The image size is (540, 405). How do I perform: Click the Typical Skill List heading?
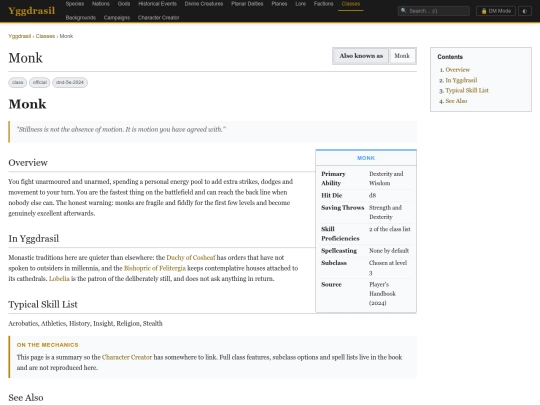43,304
